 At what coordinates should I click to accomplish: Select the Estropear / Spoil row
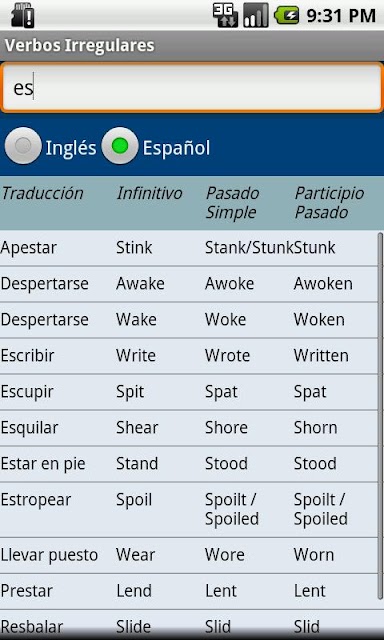189,509
